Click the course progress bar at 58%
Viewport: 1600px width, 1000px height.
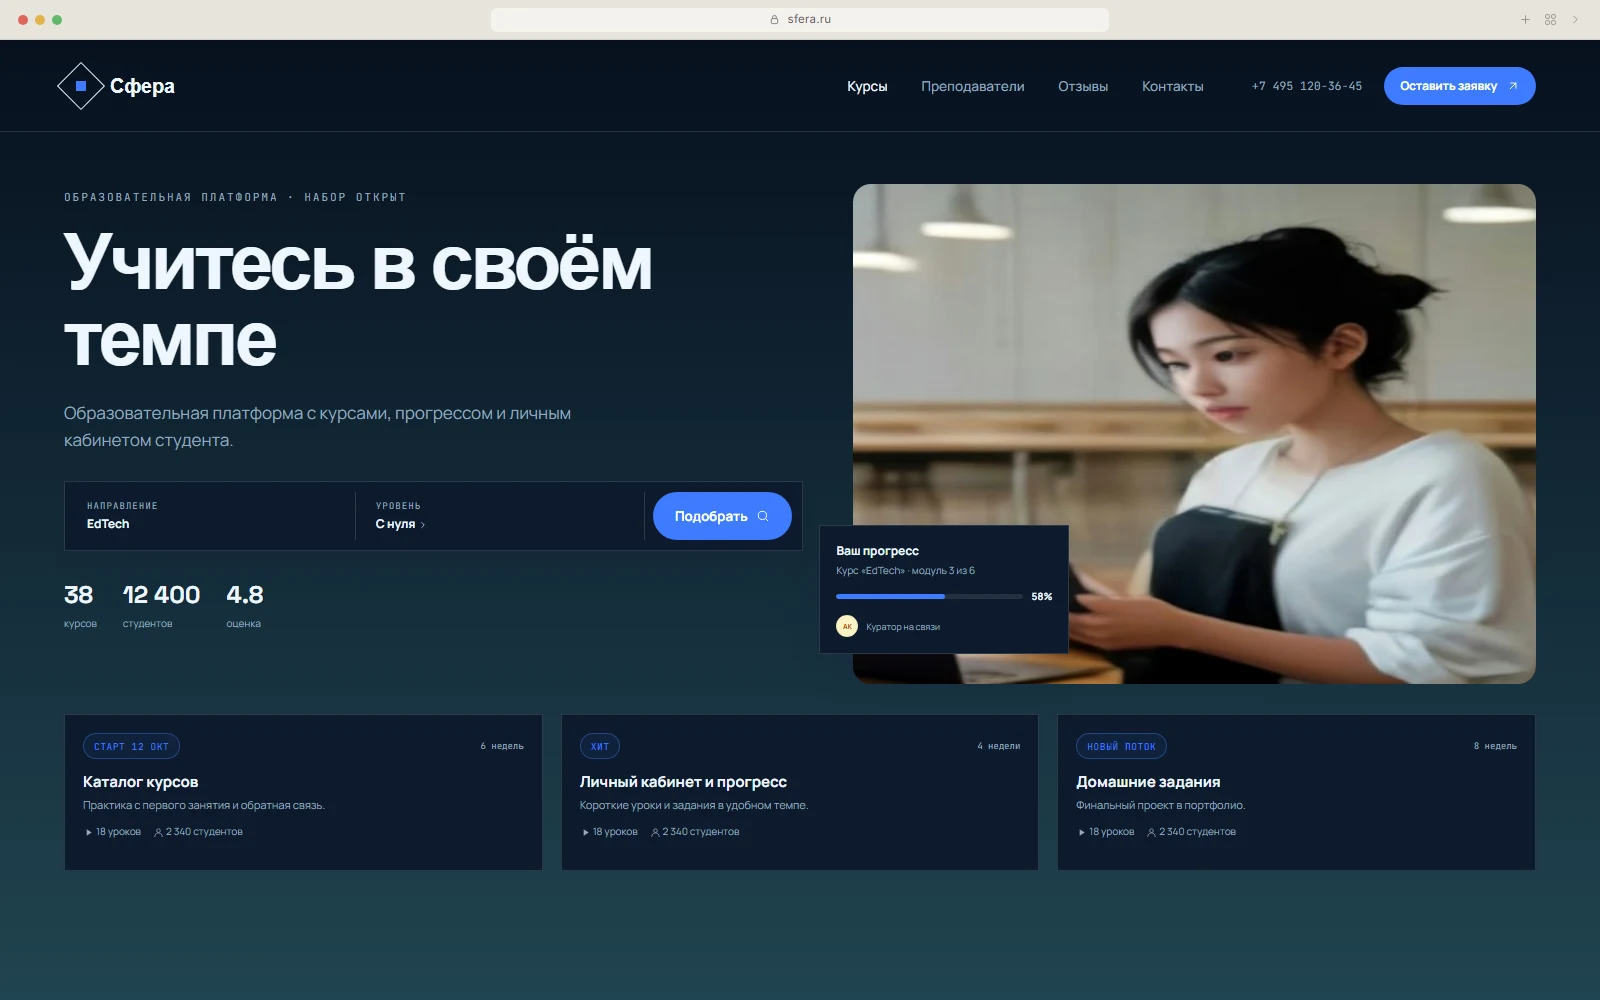point(929,596)
